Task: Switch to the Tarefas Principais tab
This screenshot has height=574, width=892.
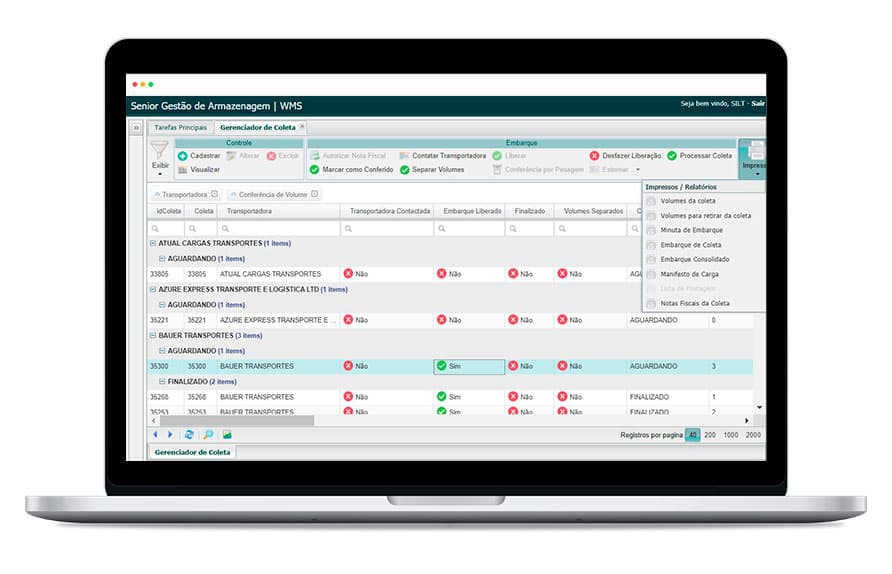Action: pos(180,128)
